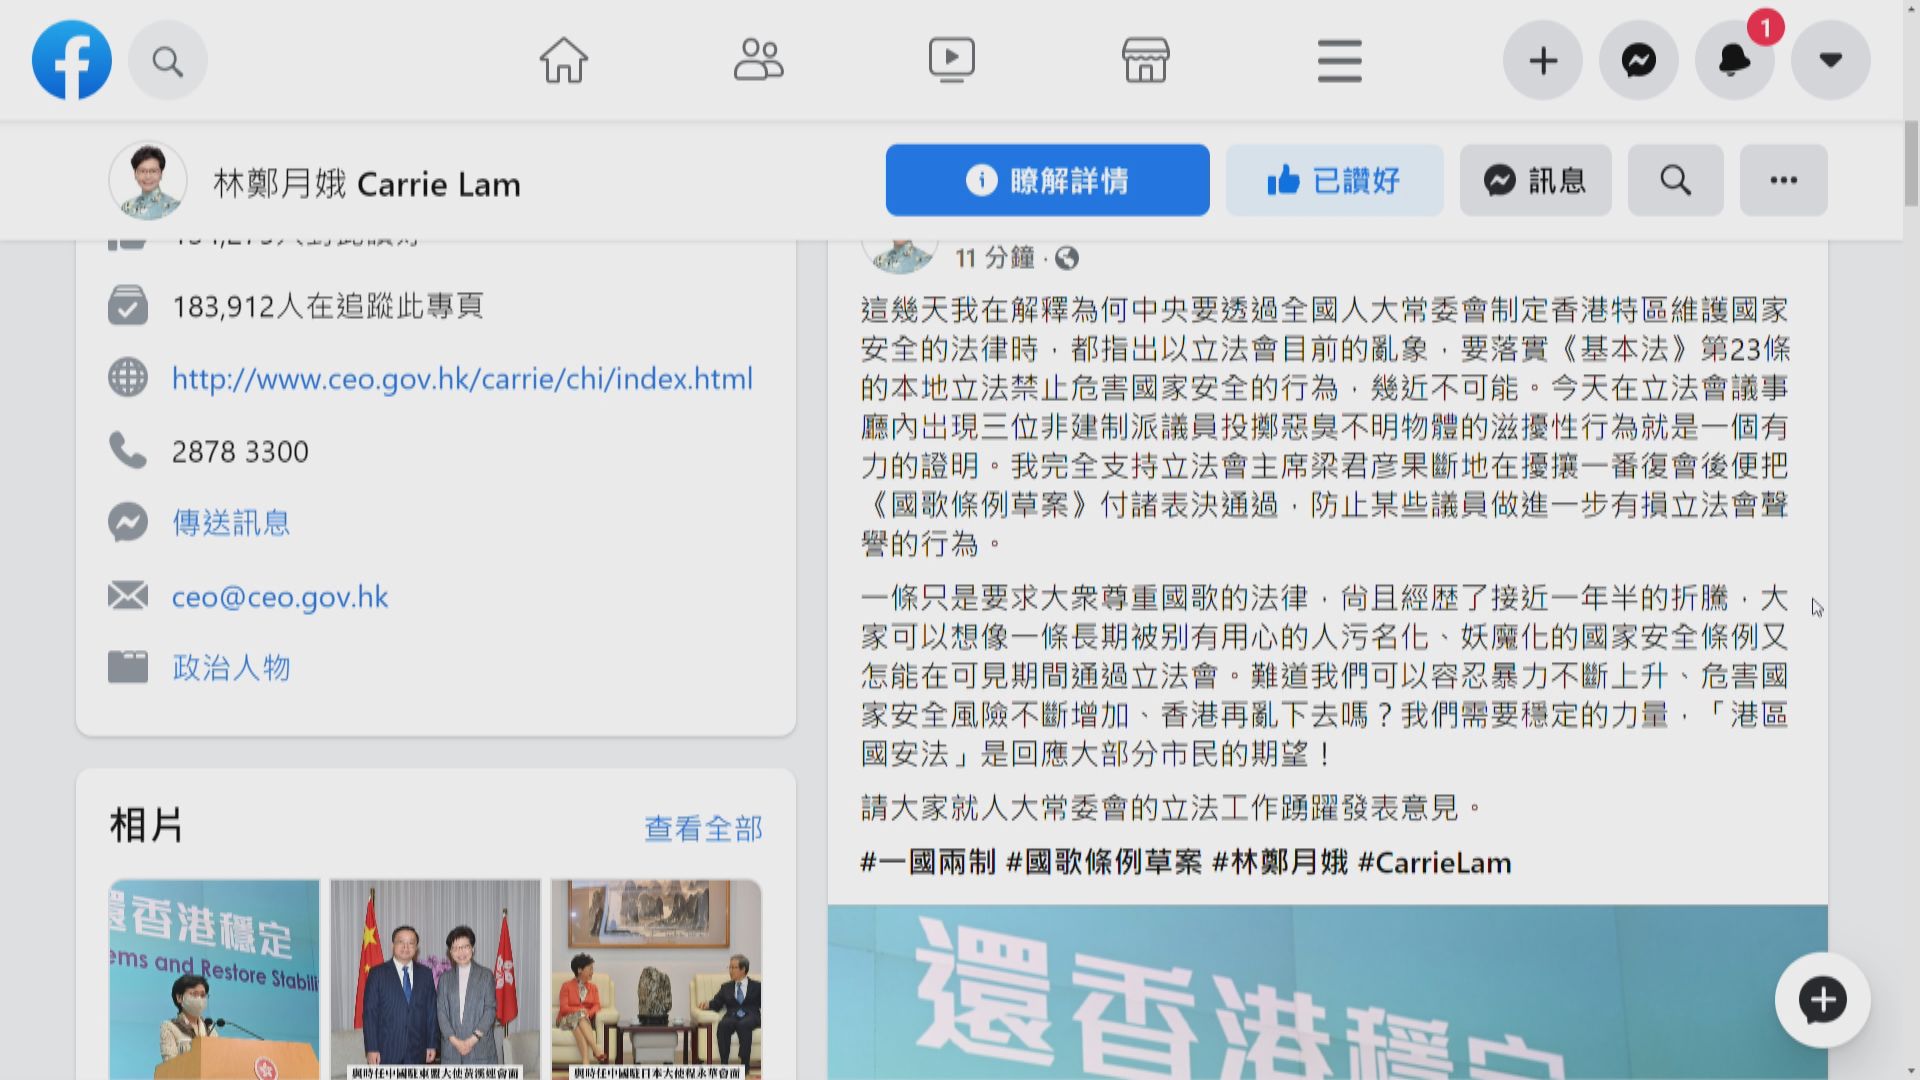Image resolution: width=1920 pixels, height=1080 pixels.
Task: Click the plus Create button in the top bar
Action: (1542, 61)
